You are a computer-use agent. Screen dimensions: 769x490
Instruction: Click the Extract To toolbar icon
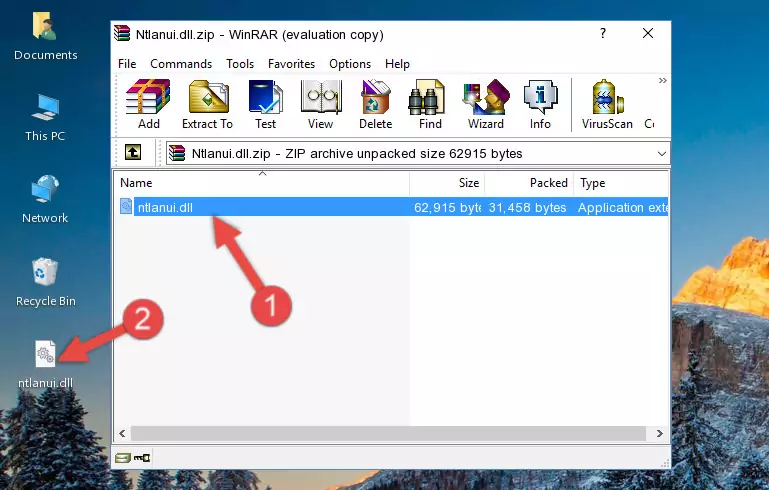[207, 104]
